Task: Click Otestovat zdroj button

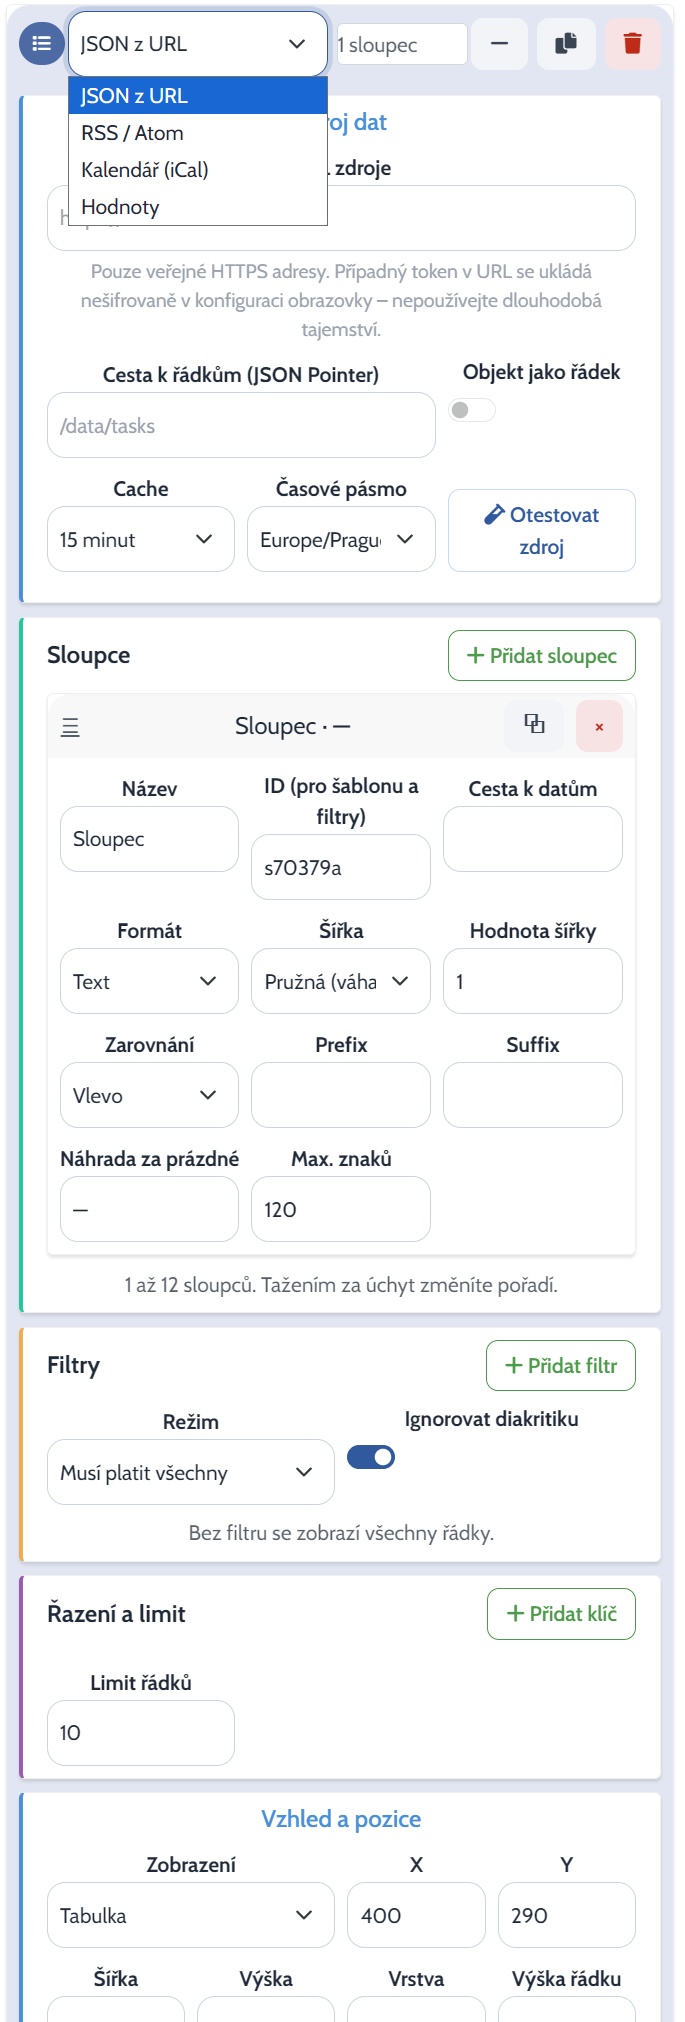Action: (x=542, y=530)
